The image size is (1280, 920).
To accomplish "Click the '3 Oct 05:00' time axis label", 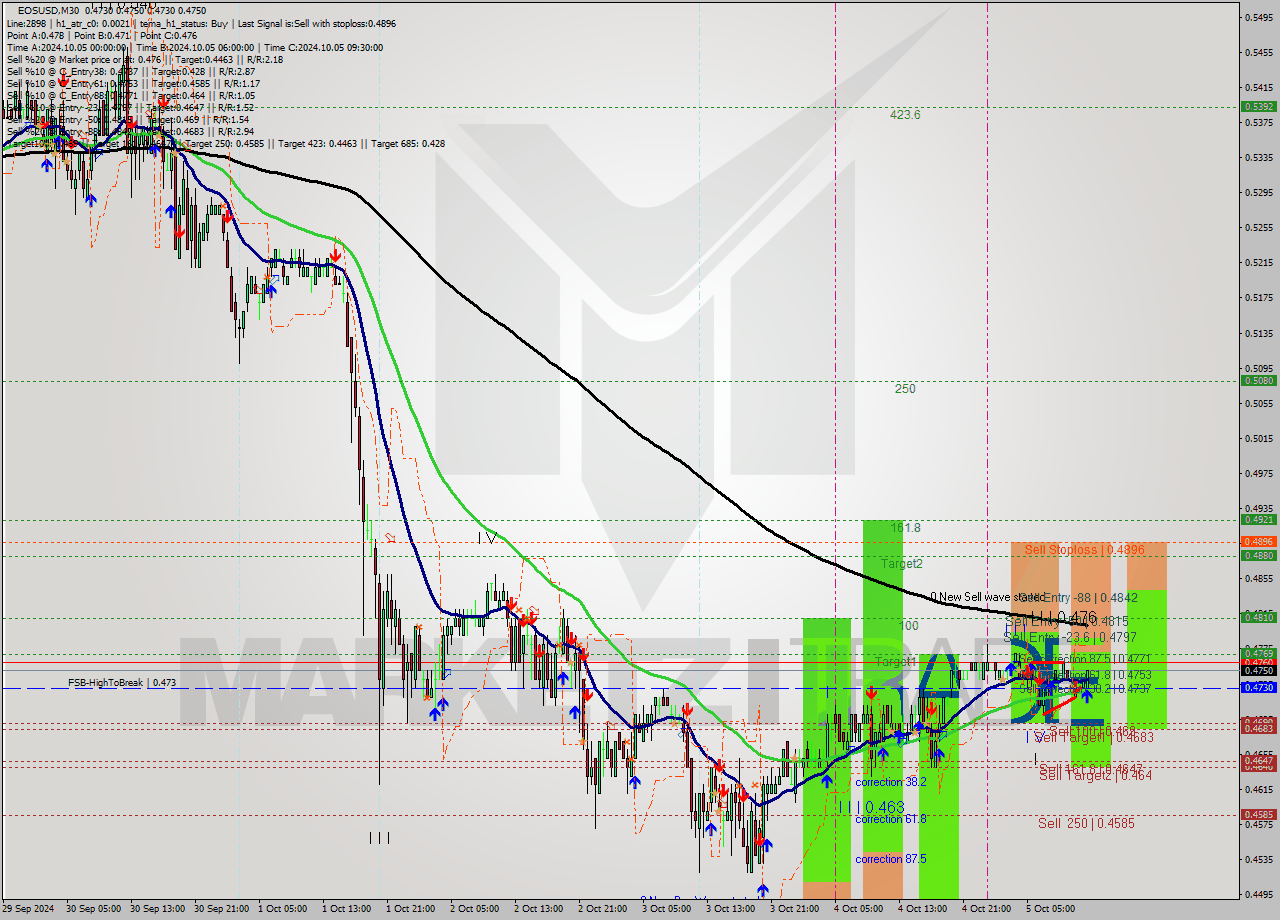I will coord(667,909).
